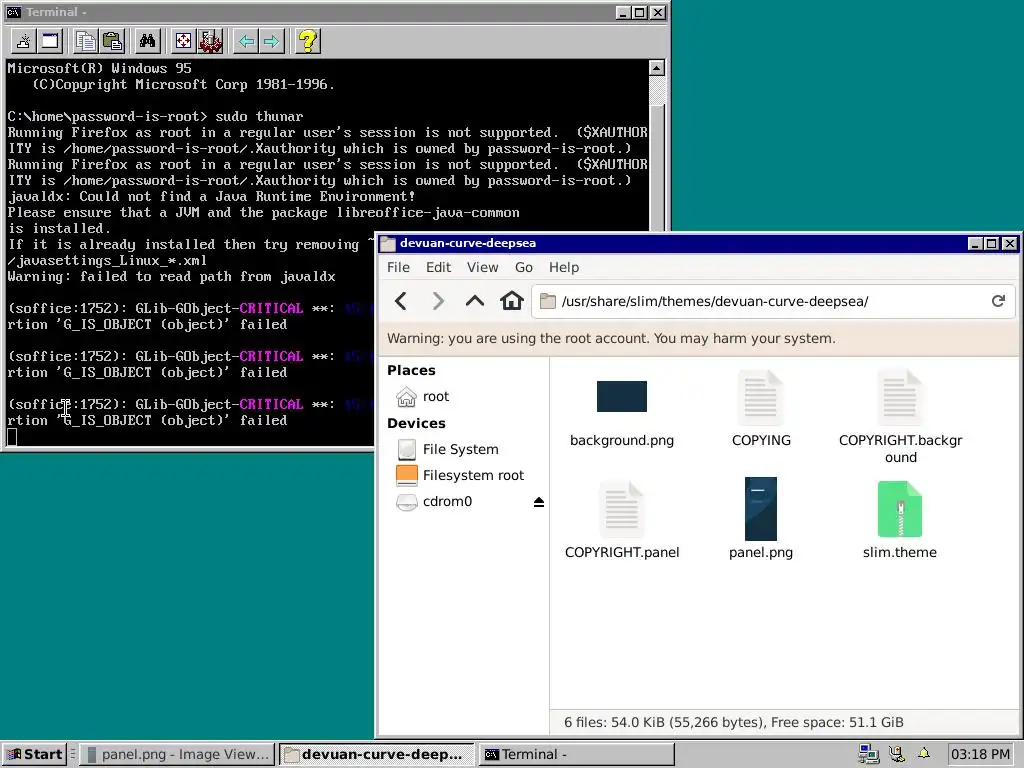The width and height of the screenshot is (1024, 768).
Task: Click the root account warning message
Action: tap(611, 338)
